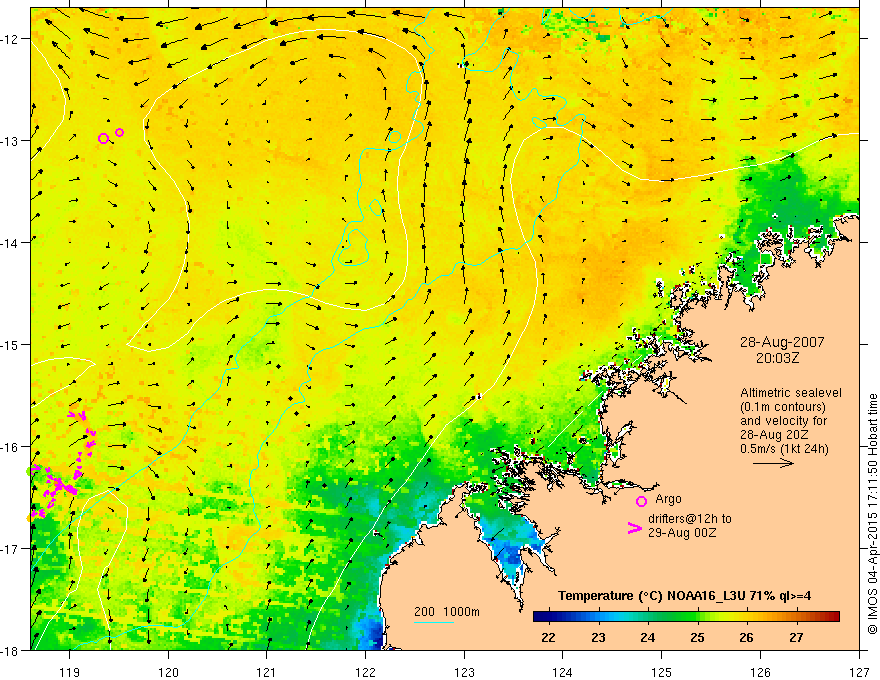Click longitude axis label 124
The height and width of the screenshot is (680, 880).
(x=562, y=672)
